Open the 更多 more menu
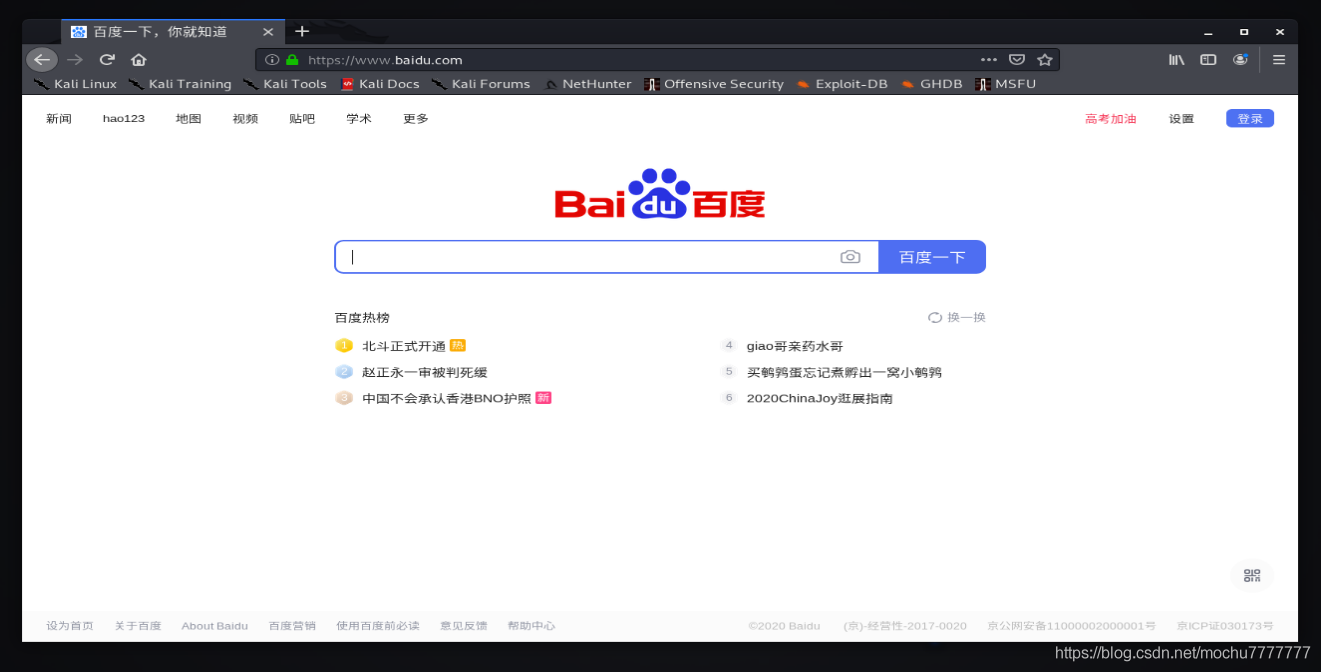 tap(416, 119)
